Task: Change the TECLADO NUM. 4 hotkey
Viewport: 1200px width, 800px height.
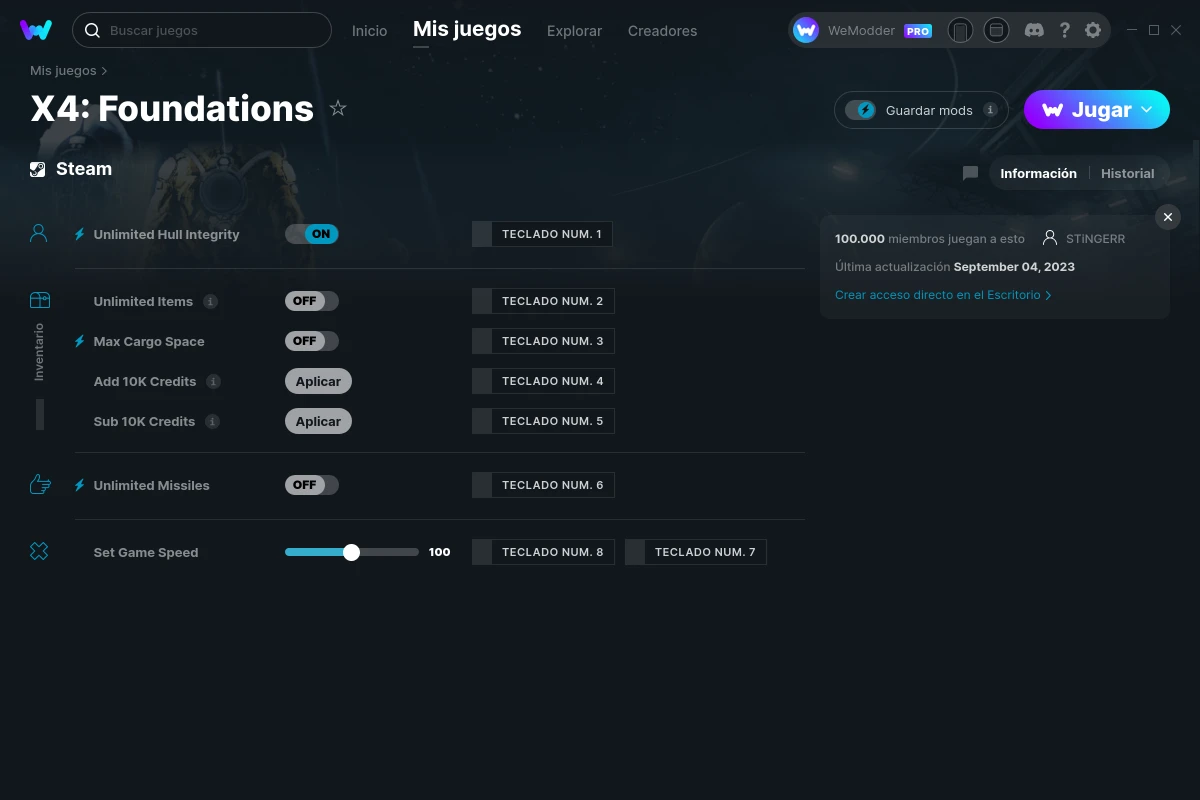Action: [x=543, y=381]
